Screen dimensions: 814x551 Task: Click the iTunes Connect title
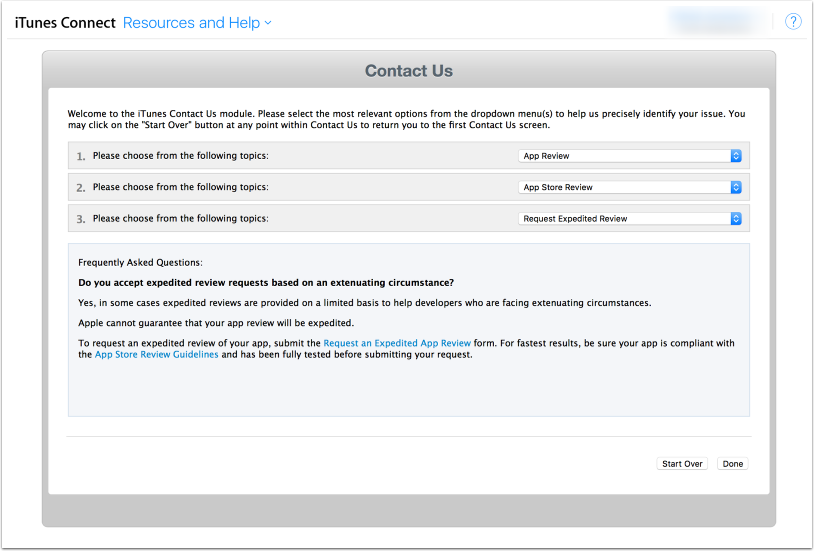(65, 23)
